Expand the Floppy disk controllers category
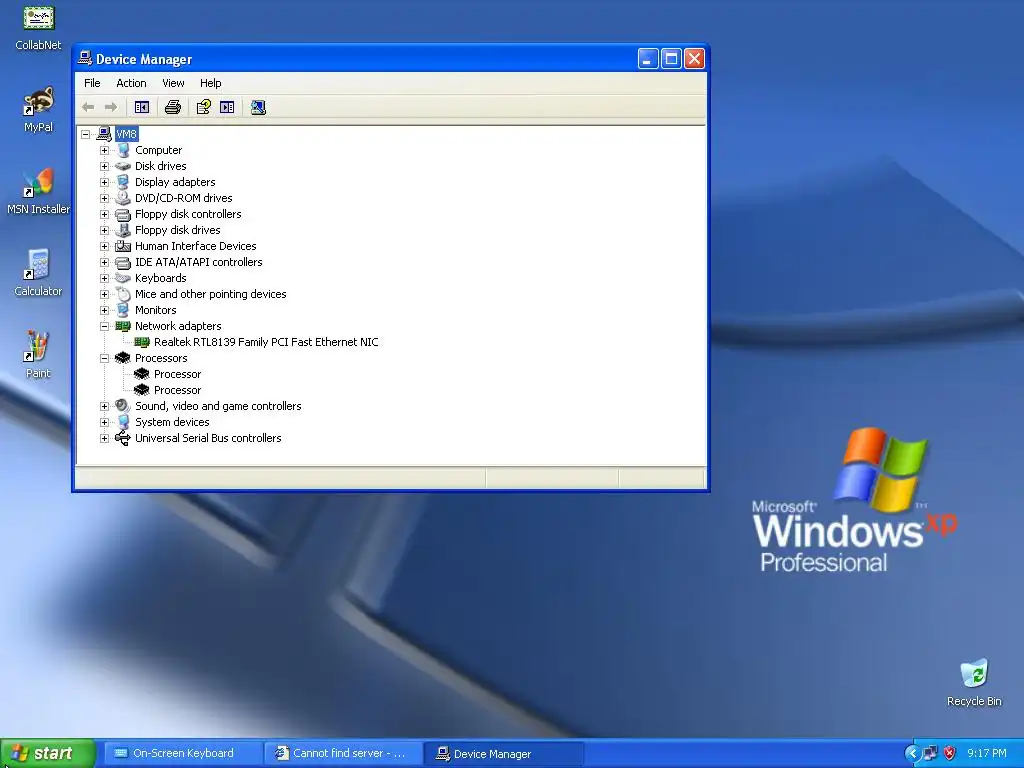Image resolution: width=1024 pixels, height=768 pixels. 104,214
